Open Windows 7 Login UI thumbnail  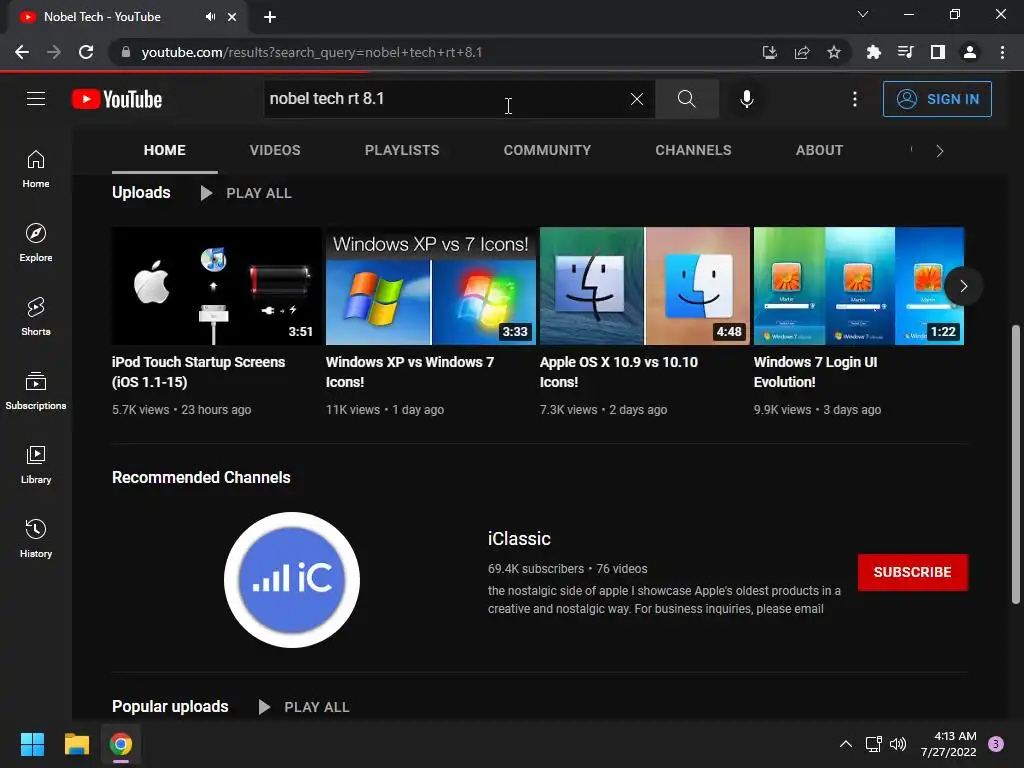click(x=859, y=286)
